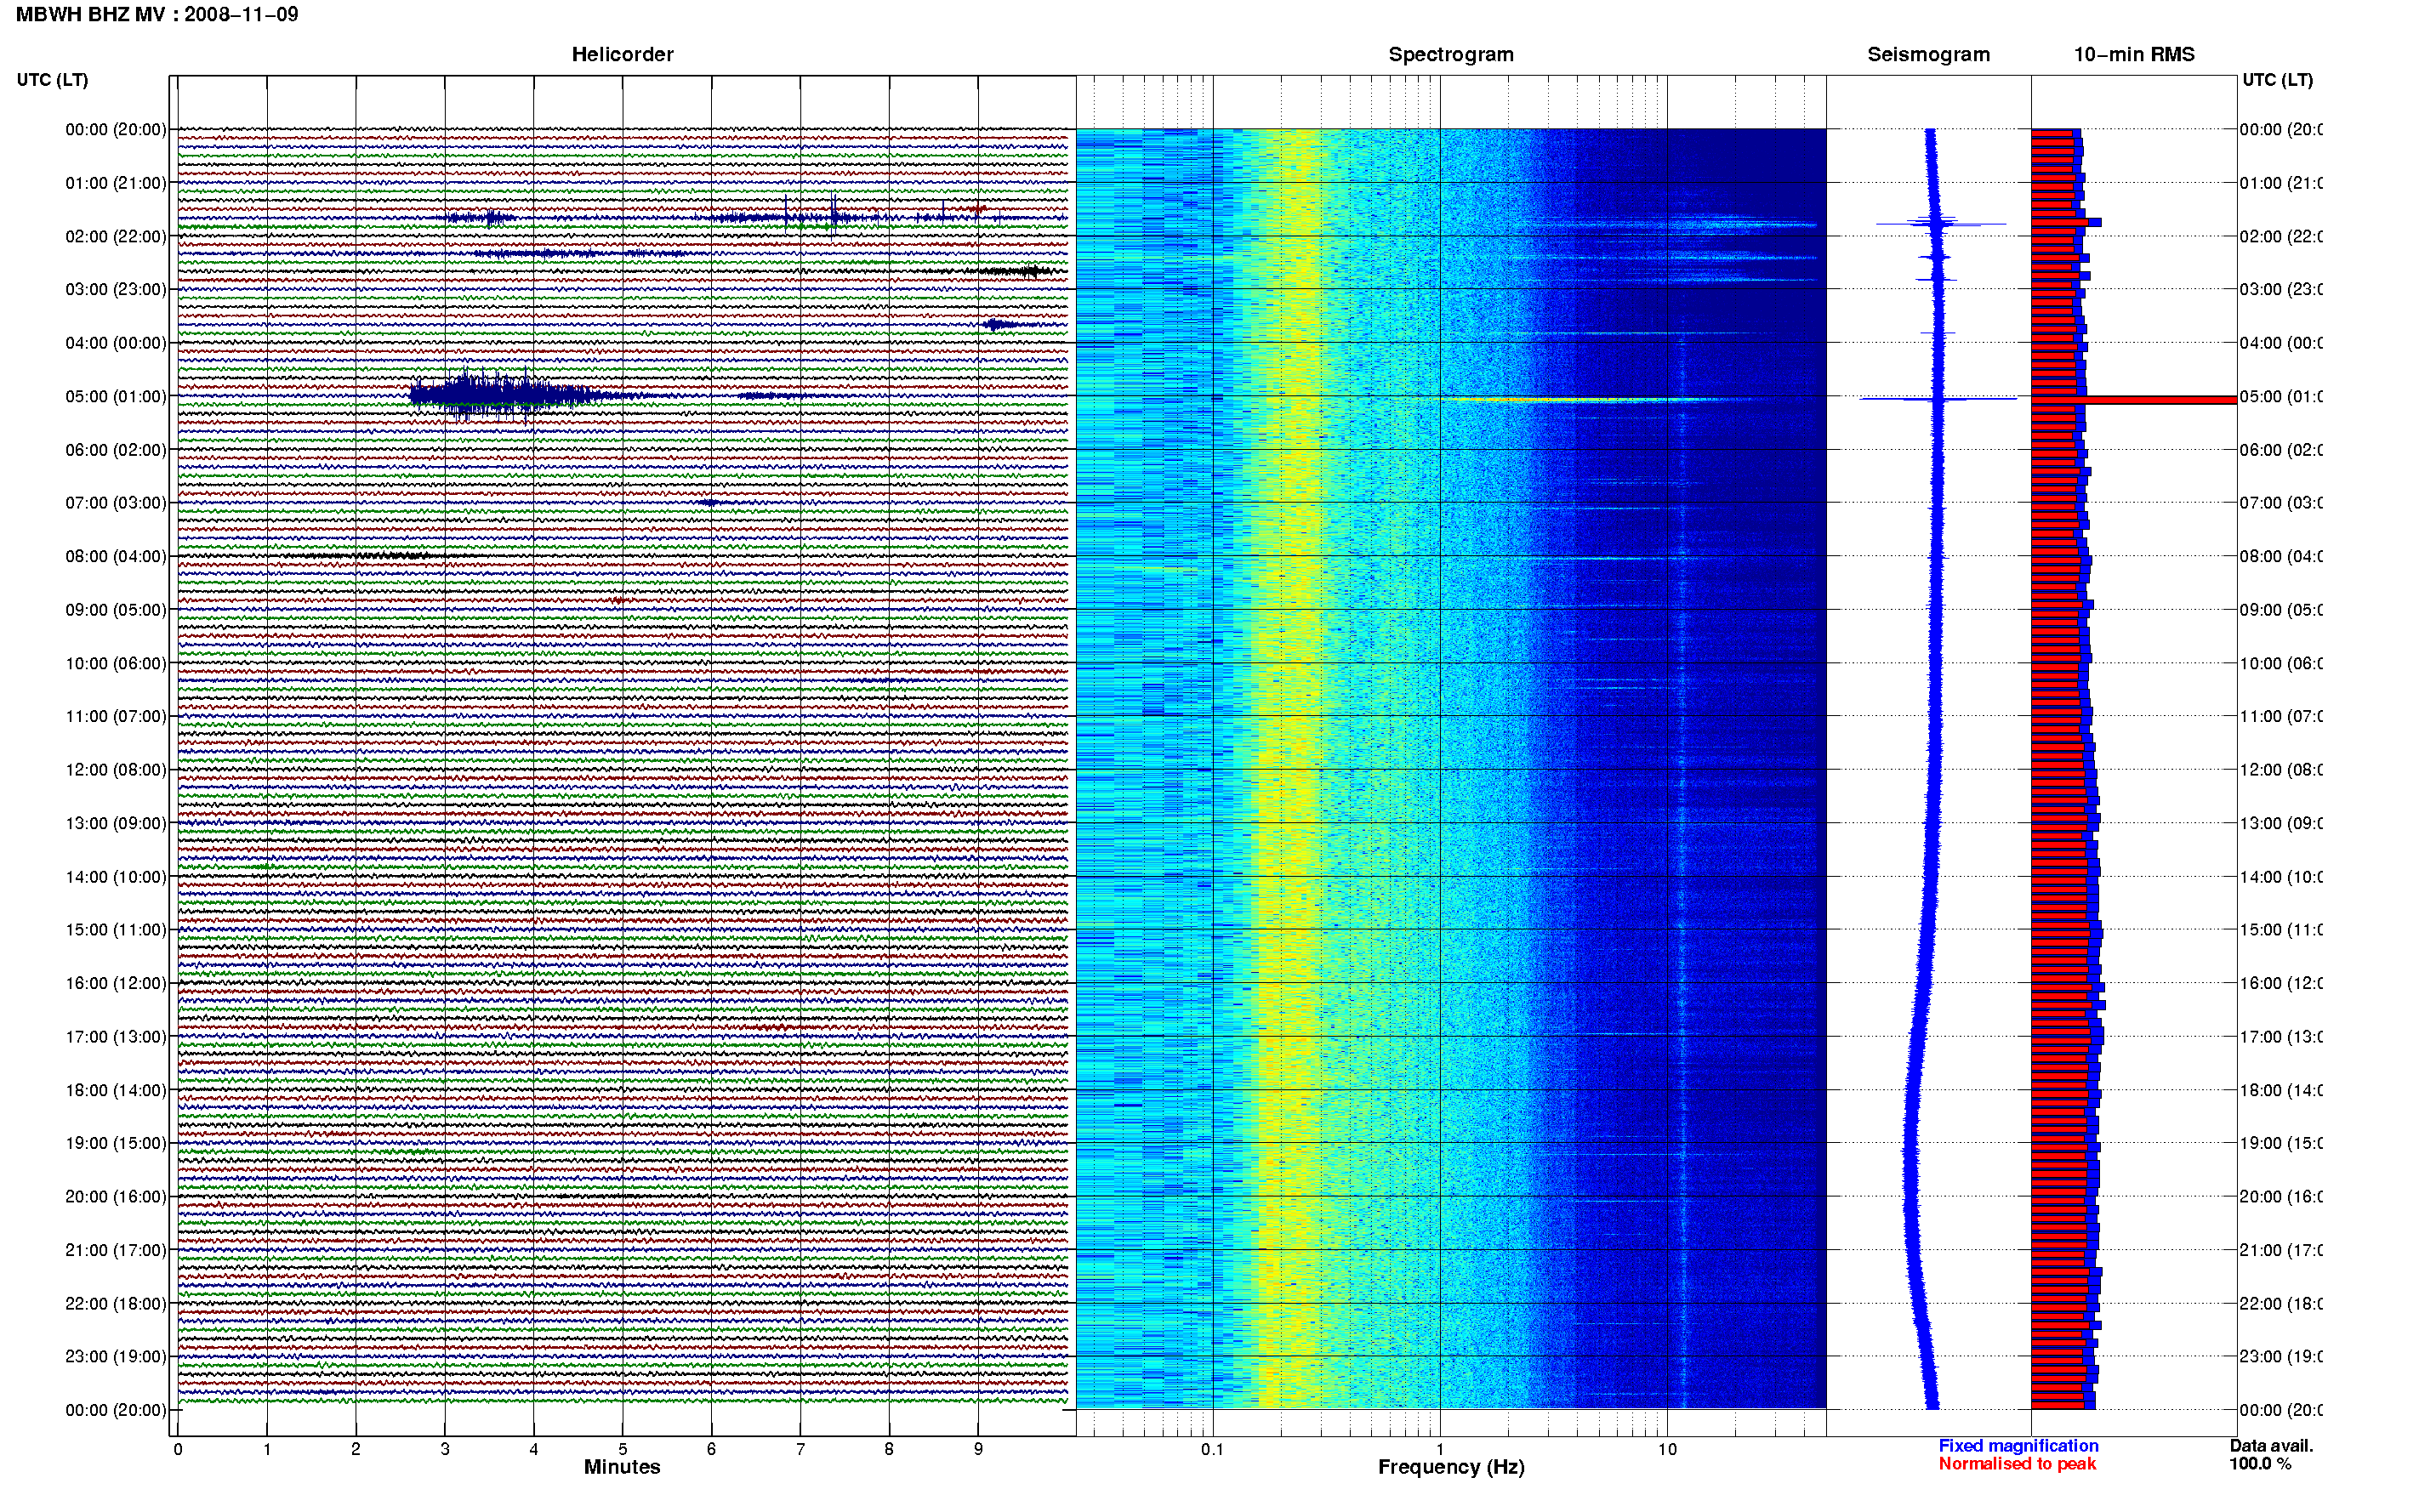Click the left 18:00 (14:00) time label
This screenshot has width=2419, height=1512.
[x=116, y=1090]
